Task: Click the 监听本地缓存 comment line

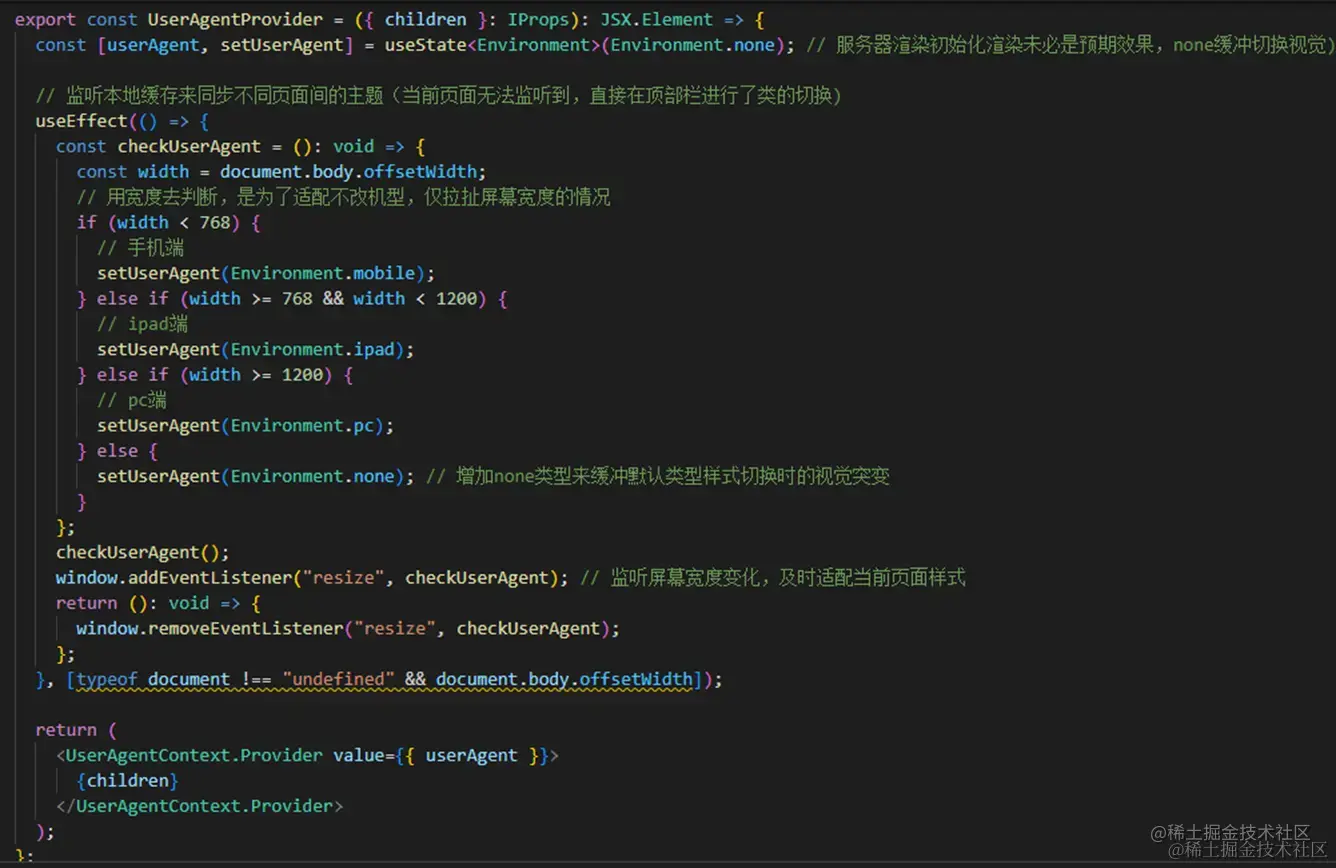Action: [x=438, y=96]
